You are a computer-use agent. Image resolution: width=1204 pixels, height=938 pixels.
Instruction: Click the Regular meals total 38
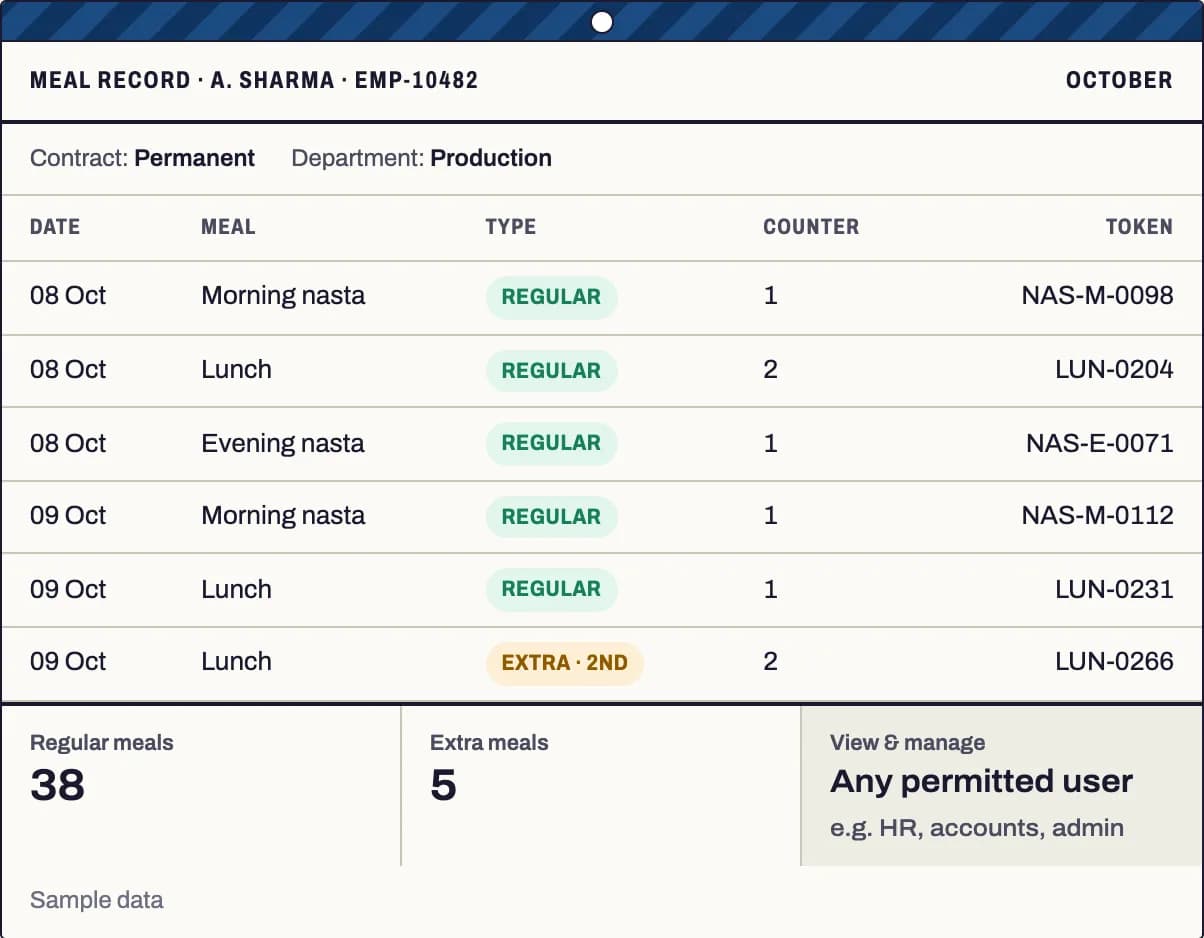click(57, 785)
